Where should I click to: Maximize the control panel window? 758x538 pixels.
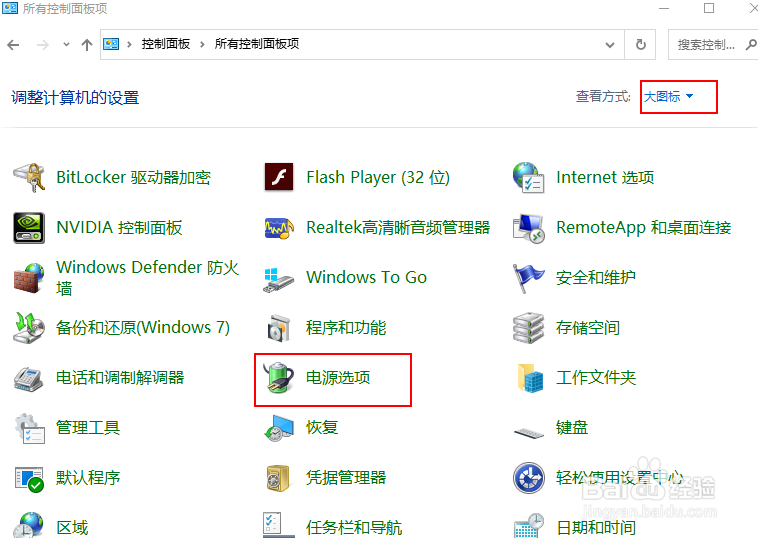click(709, 8)
